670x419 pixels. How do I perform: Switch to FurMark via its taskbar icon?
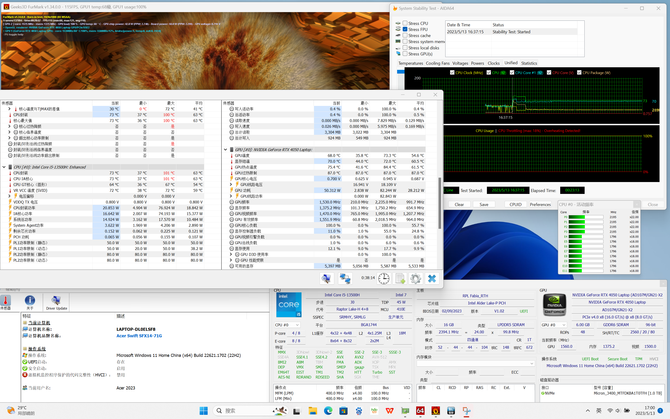435,411
